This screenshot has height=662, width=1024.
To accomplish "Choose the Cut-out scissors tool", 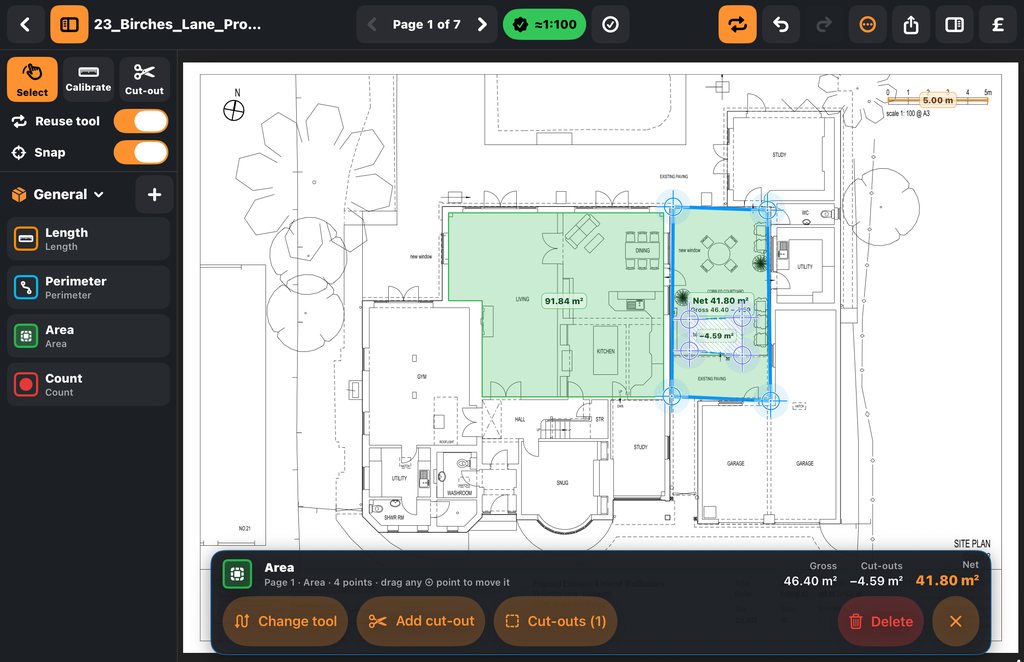I will pos(144,80).
